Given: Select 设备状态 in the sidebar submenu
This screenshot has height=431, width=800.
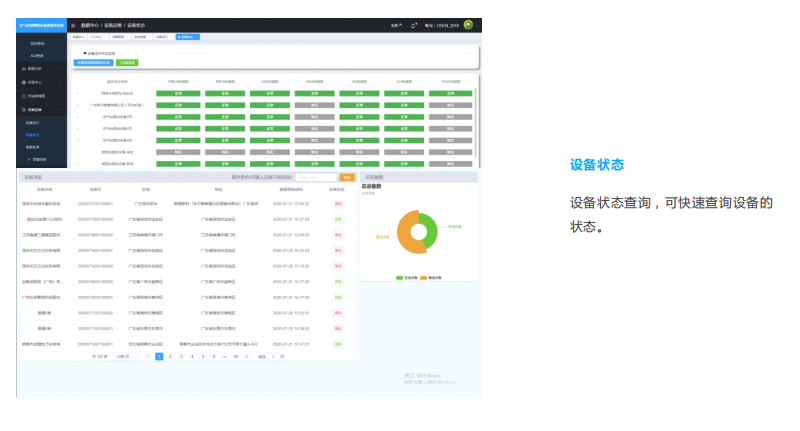Looking at the screenshot, I should click(33, 134).
